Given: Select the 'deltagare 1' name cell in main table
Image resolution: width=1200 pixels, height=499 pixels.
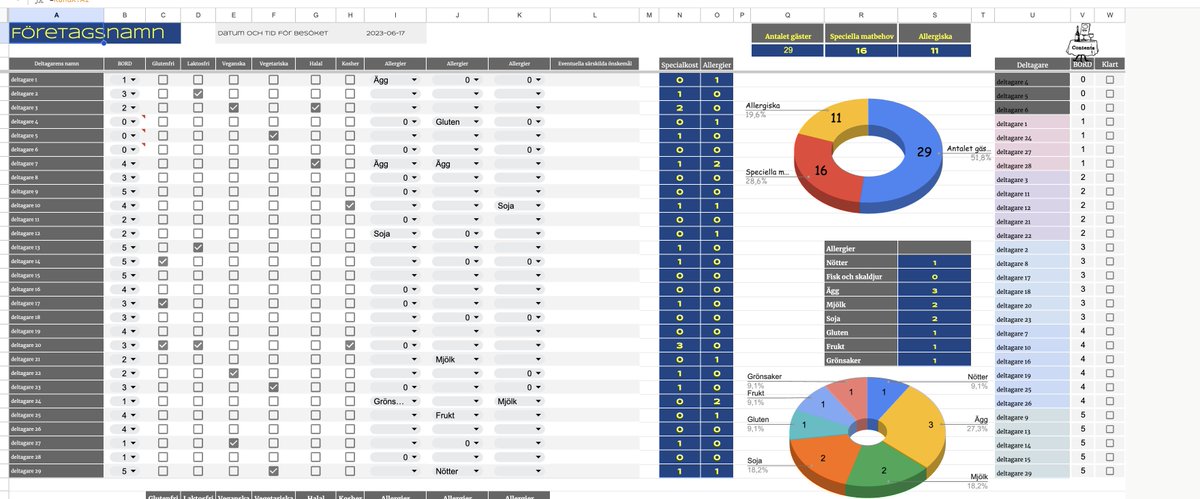Looking at the screenshot, I should [x=54, y=79].
